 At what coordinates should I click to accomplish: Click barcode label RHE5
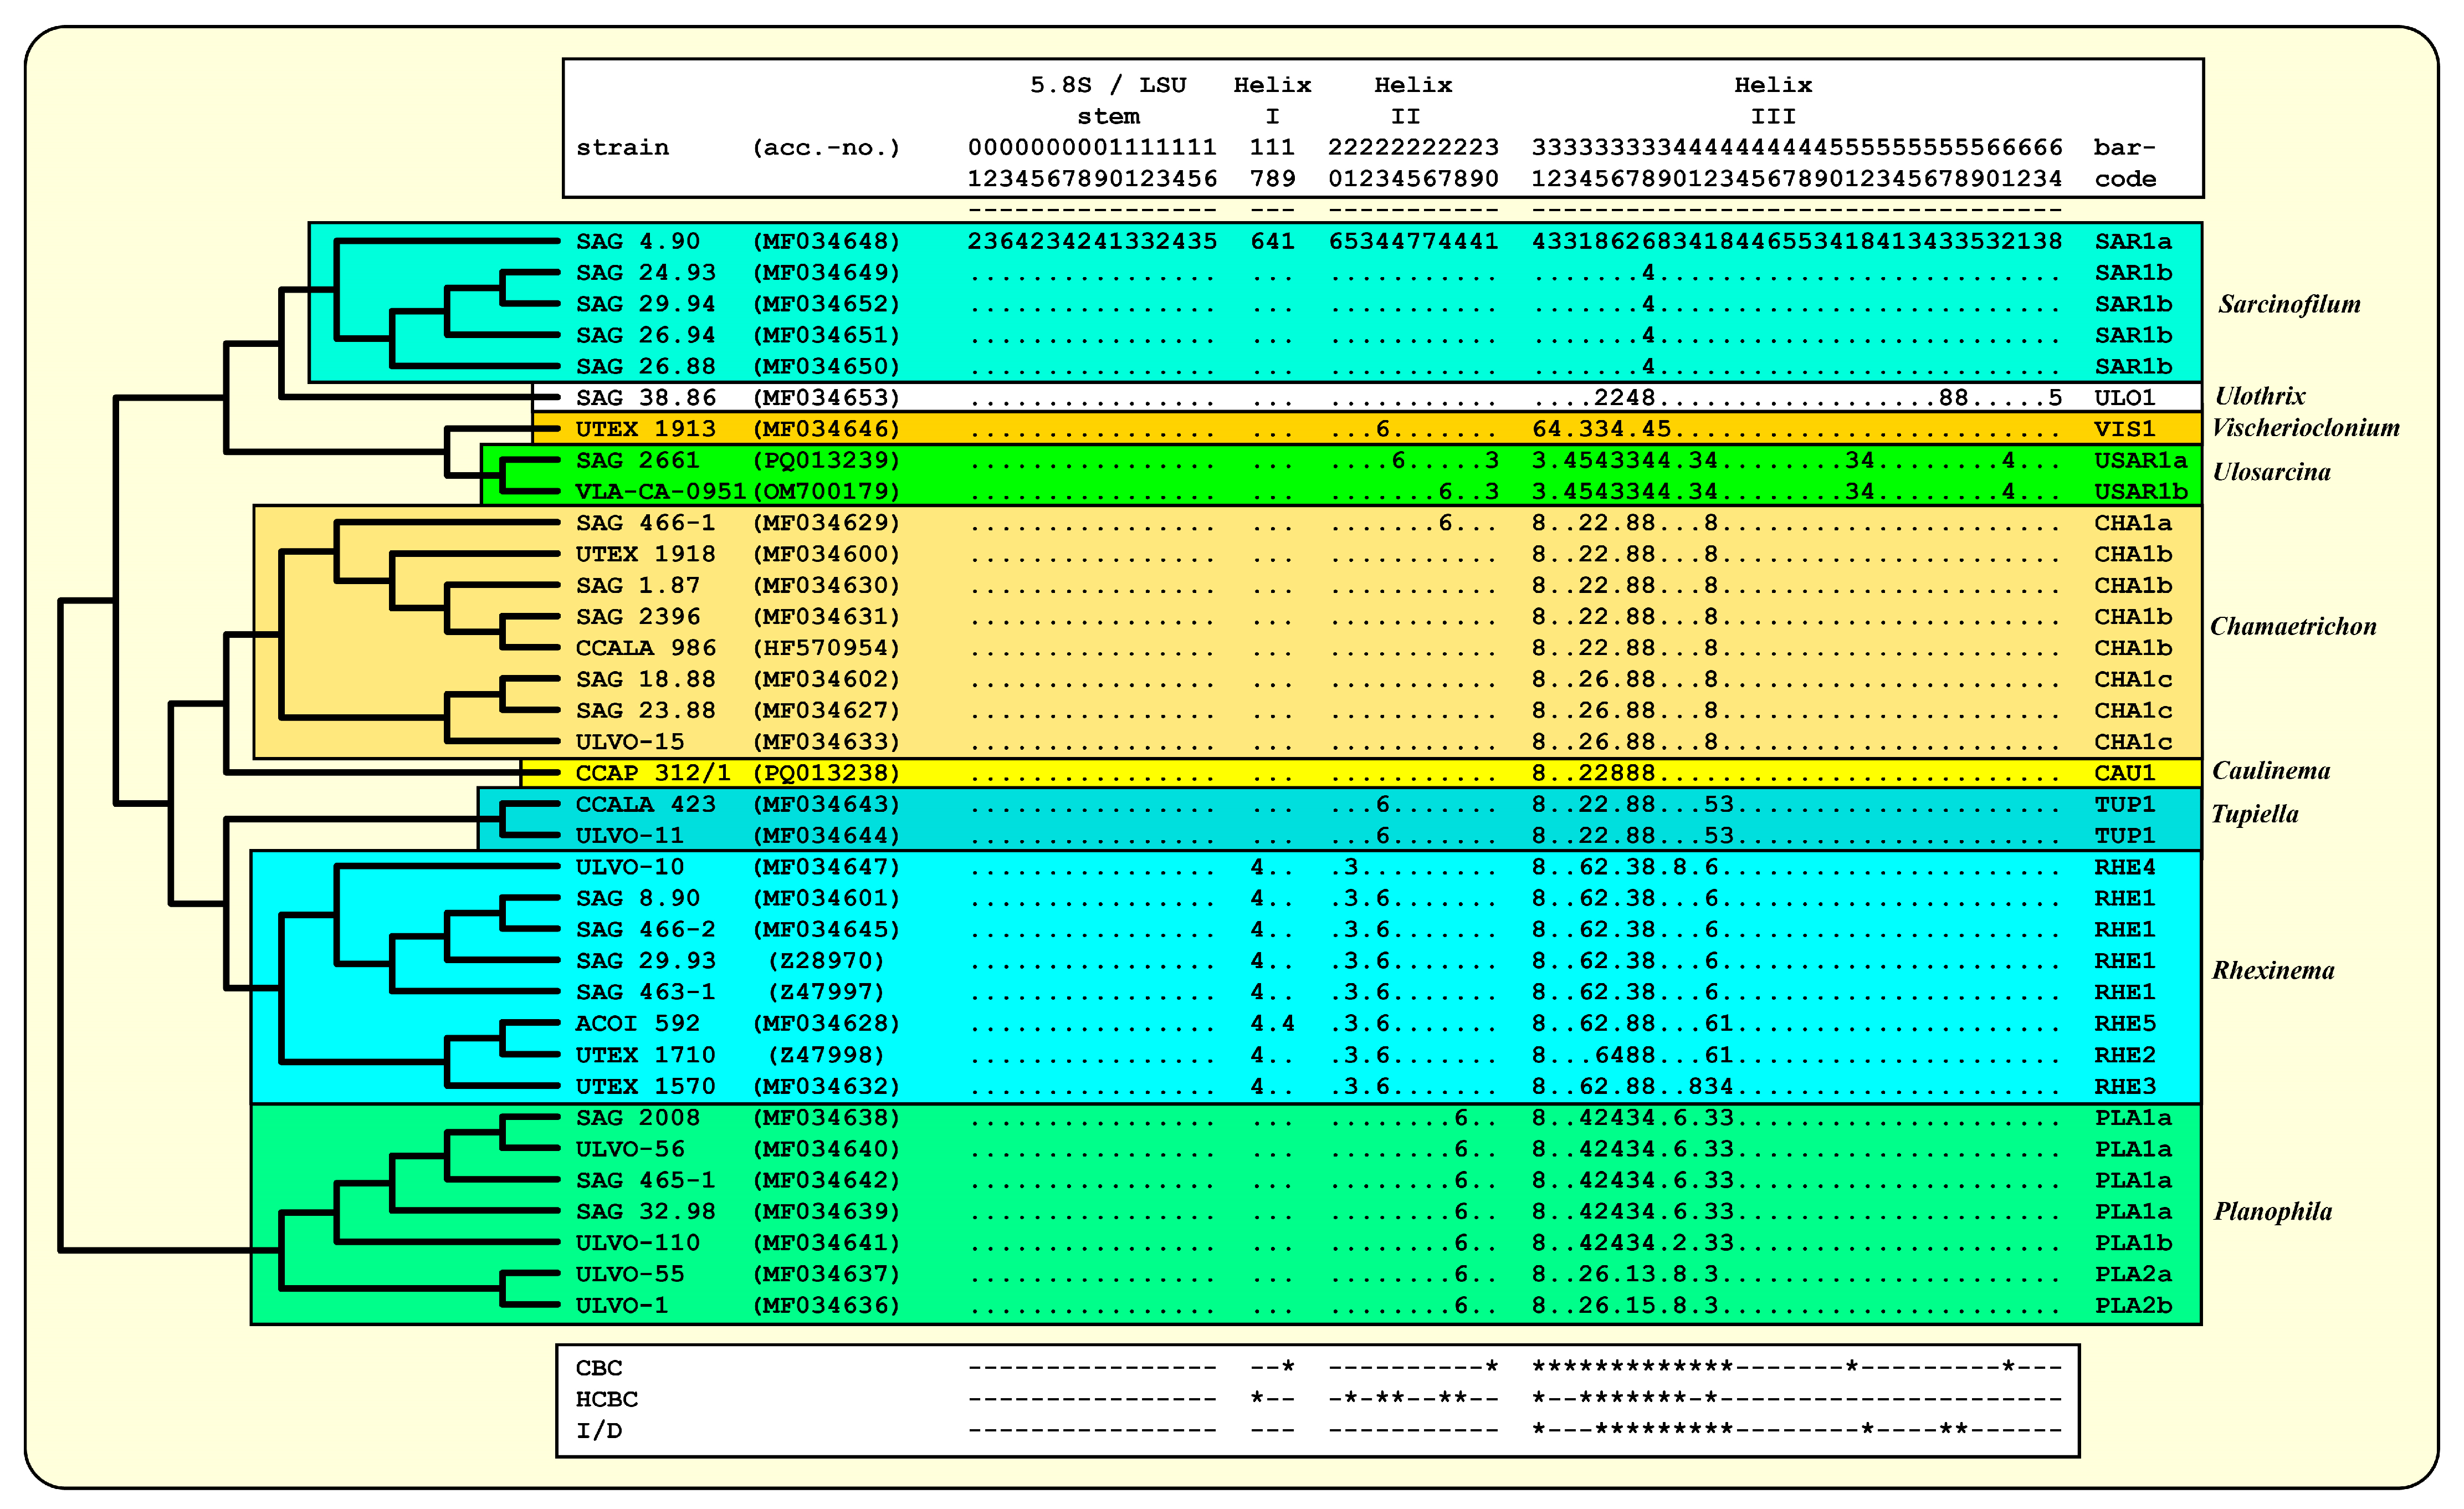(2125, 1023)
